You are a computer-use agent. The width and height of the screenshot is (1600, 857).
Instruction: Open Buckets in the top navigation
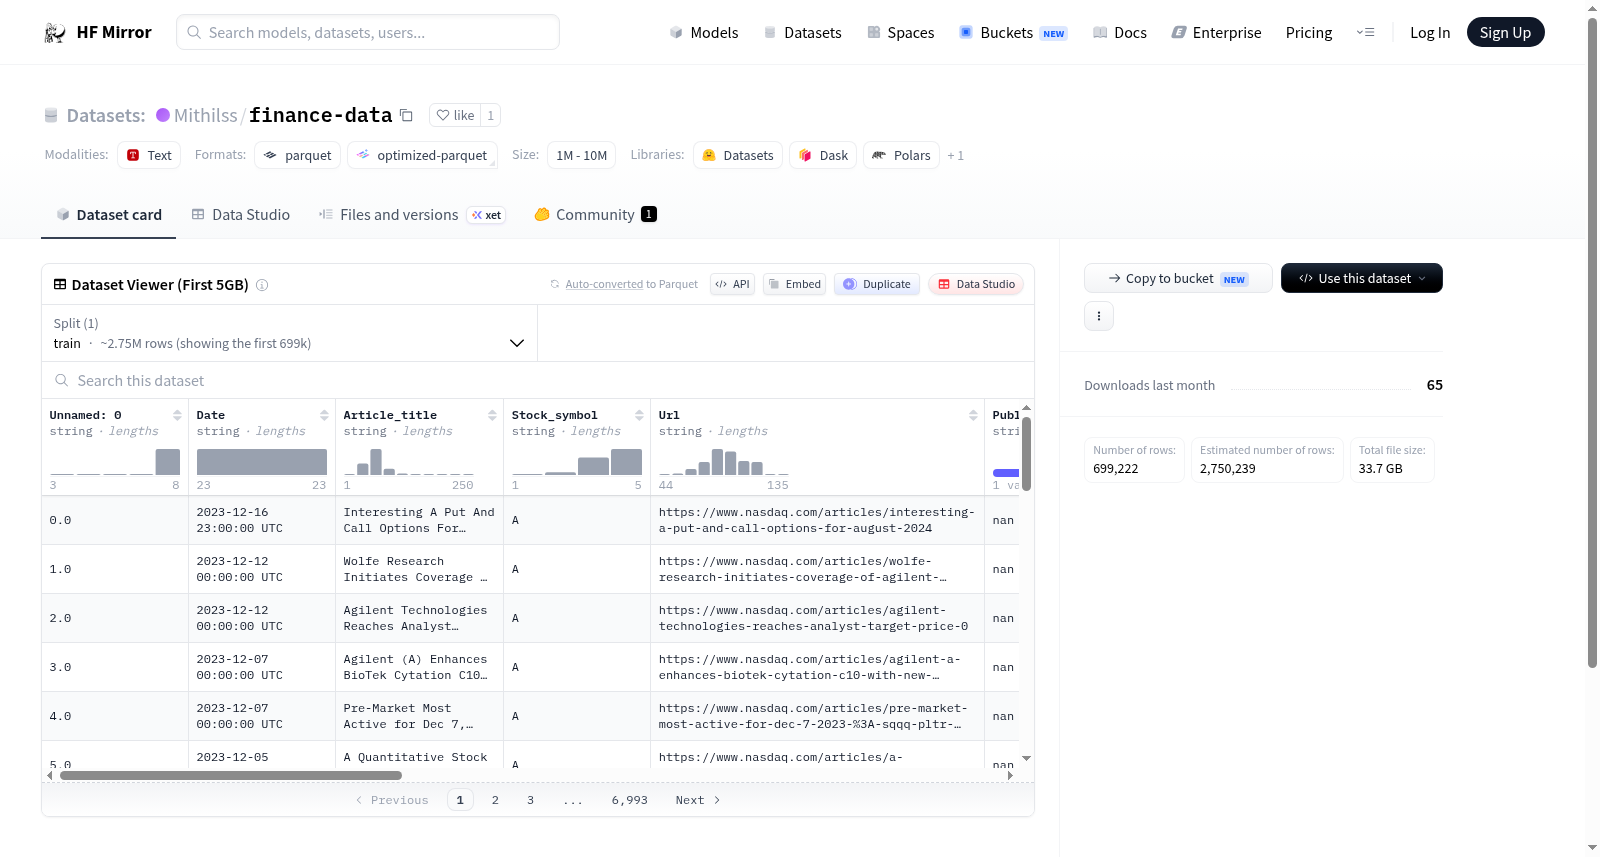(1013, 32)
